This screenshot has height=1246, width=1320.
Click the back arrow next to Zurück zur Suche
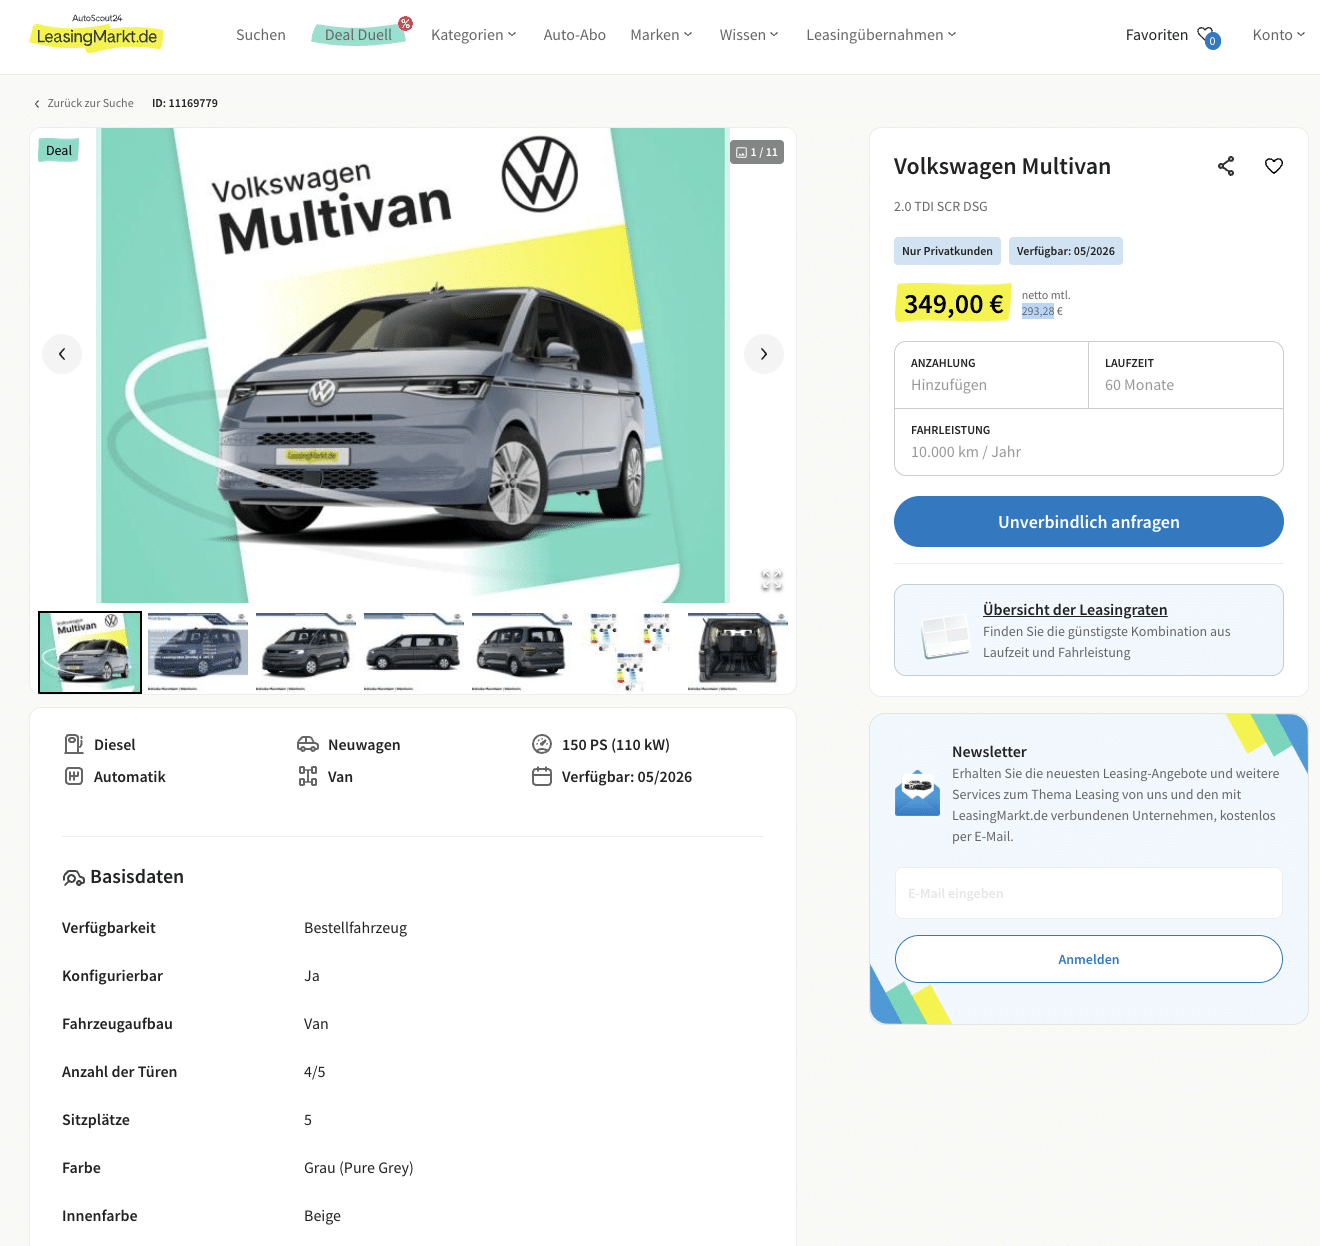click(37, 104)
